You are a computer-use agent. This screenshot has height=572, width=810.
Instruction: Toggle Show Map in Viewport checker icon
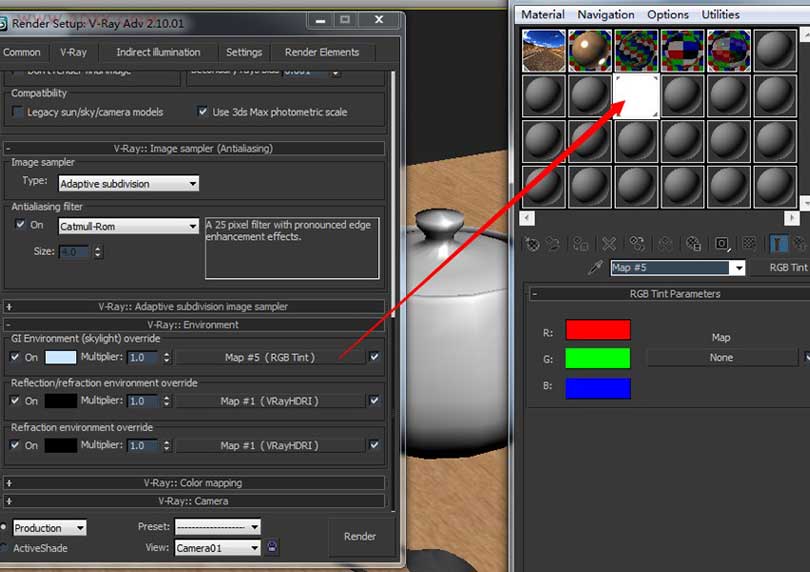(749, 243)
